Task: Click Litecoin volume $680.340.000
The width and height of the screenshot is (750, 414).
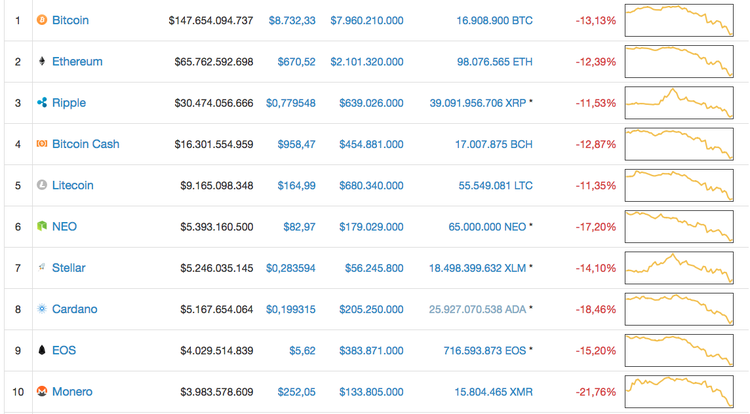Action: pos(371,185)
